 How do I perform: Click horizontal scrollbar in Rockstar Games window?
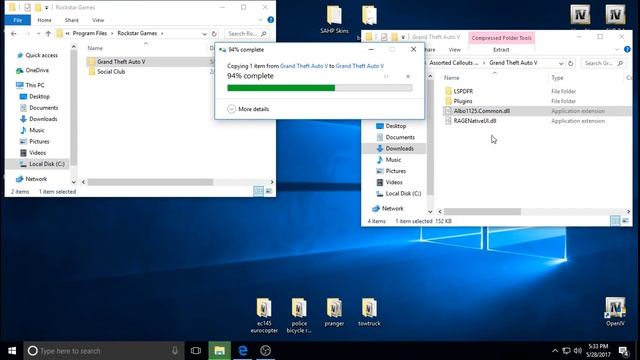pyautogui.click(x=150, y=182)
